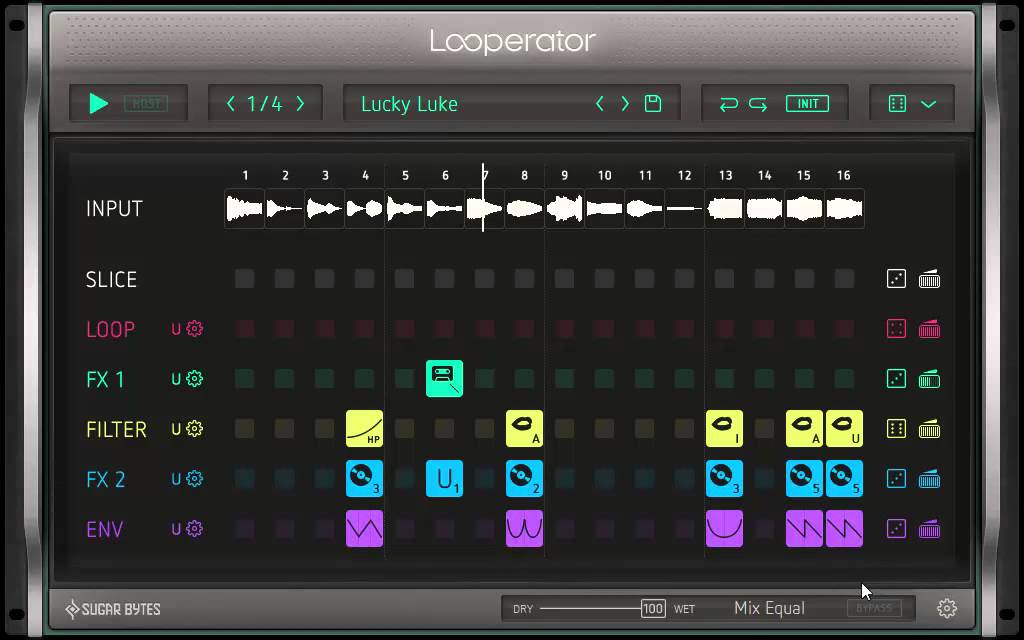Open the Lucky Luke preset name field
This screenshot has height=640, width=1024.
(x=409, y=104)
